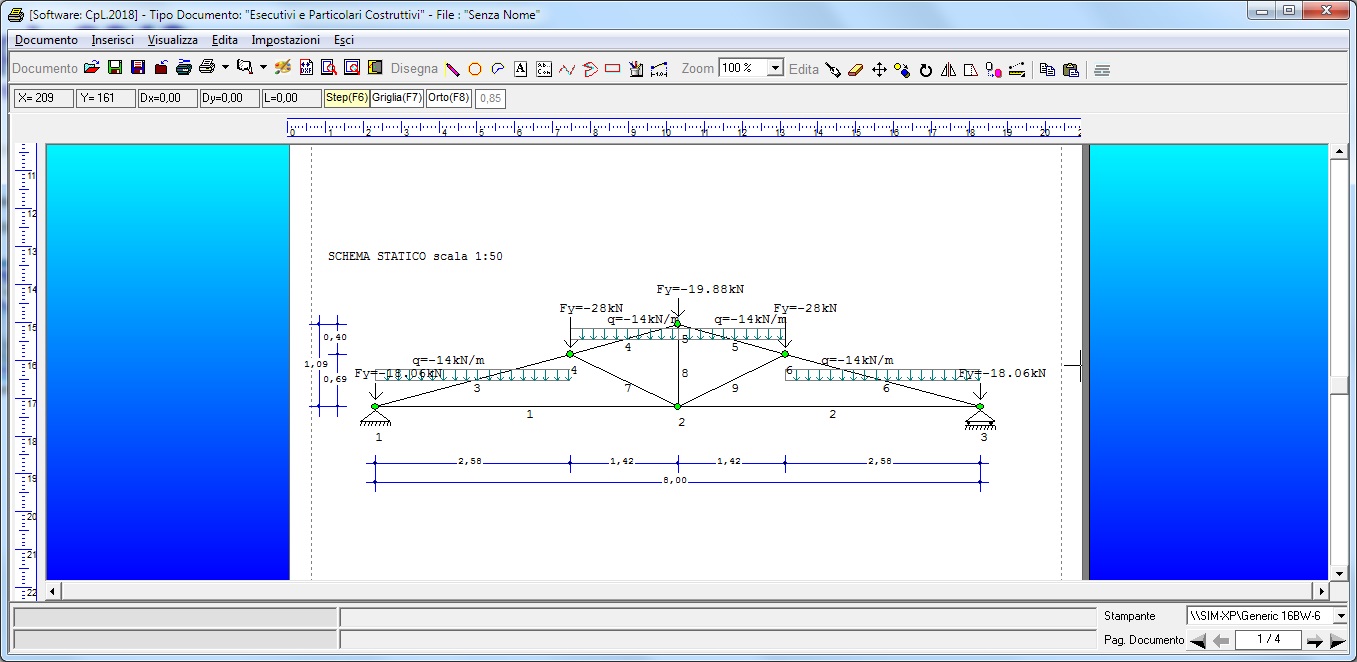The height and width of the screenshot is (662, 1357).
Task: Jump to the last document page
Action: (1337, 640)
